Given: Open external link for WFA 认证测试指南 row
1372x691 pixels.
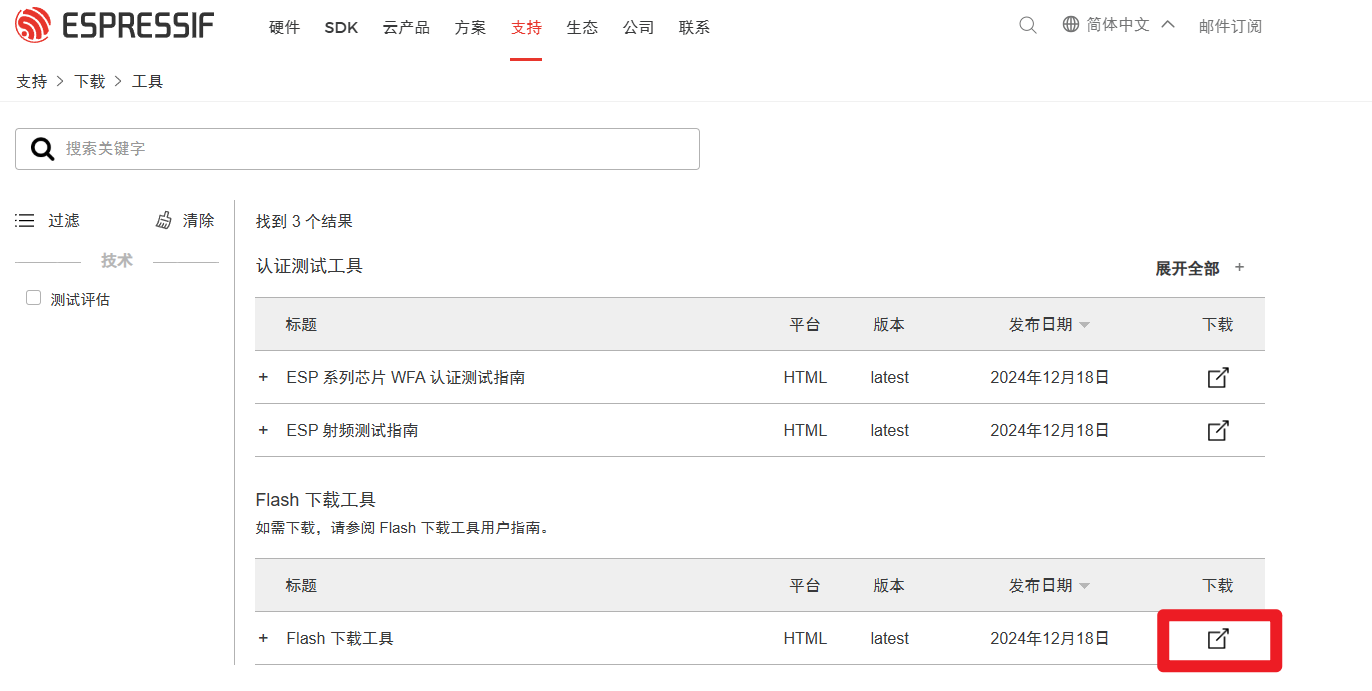Looking at the screenshot, I should tap(1218, 378).
